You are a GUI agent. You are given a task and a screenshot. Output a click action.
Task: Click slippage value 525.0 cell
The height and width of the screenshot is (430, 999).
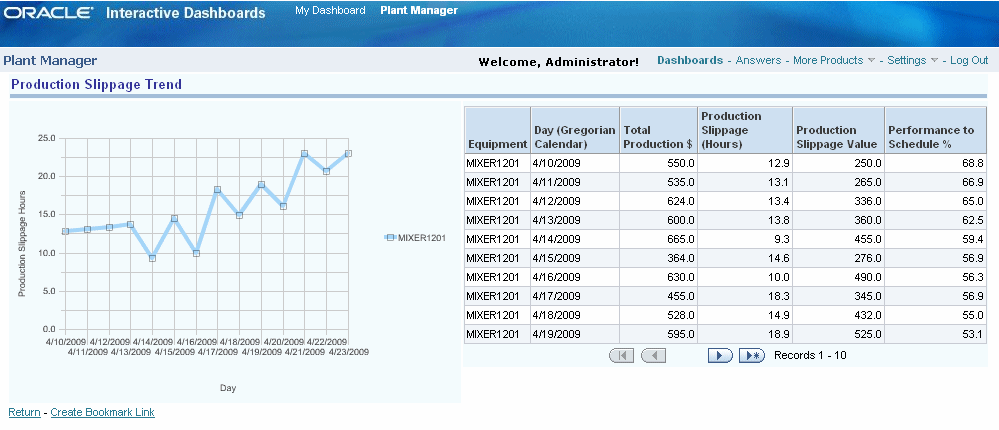point(838,334)
